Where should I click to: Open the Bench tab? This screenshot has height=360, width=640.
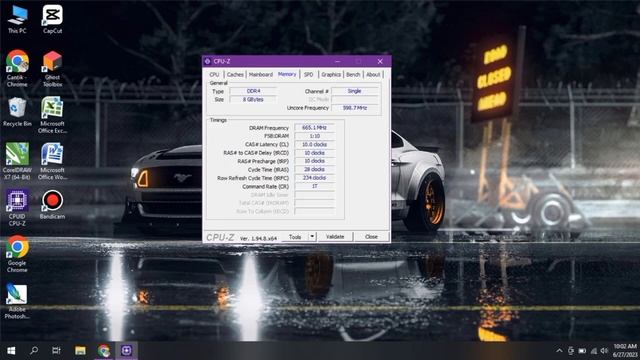coord(353,75)
